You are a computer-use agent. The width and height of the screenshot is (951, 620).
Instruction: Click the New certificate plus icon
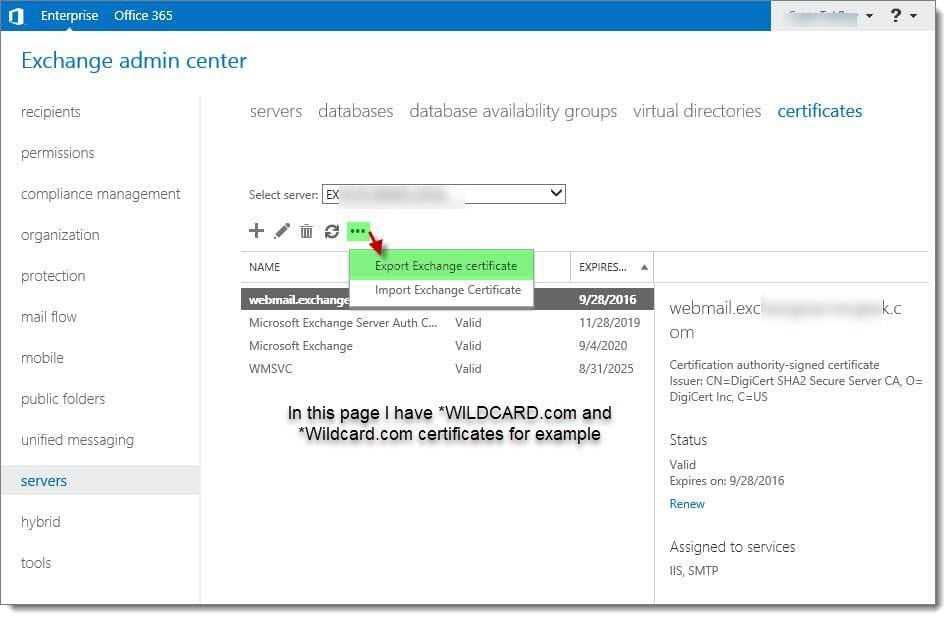pos(257,231)
